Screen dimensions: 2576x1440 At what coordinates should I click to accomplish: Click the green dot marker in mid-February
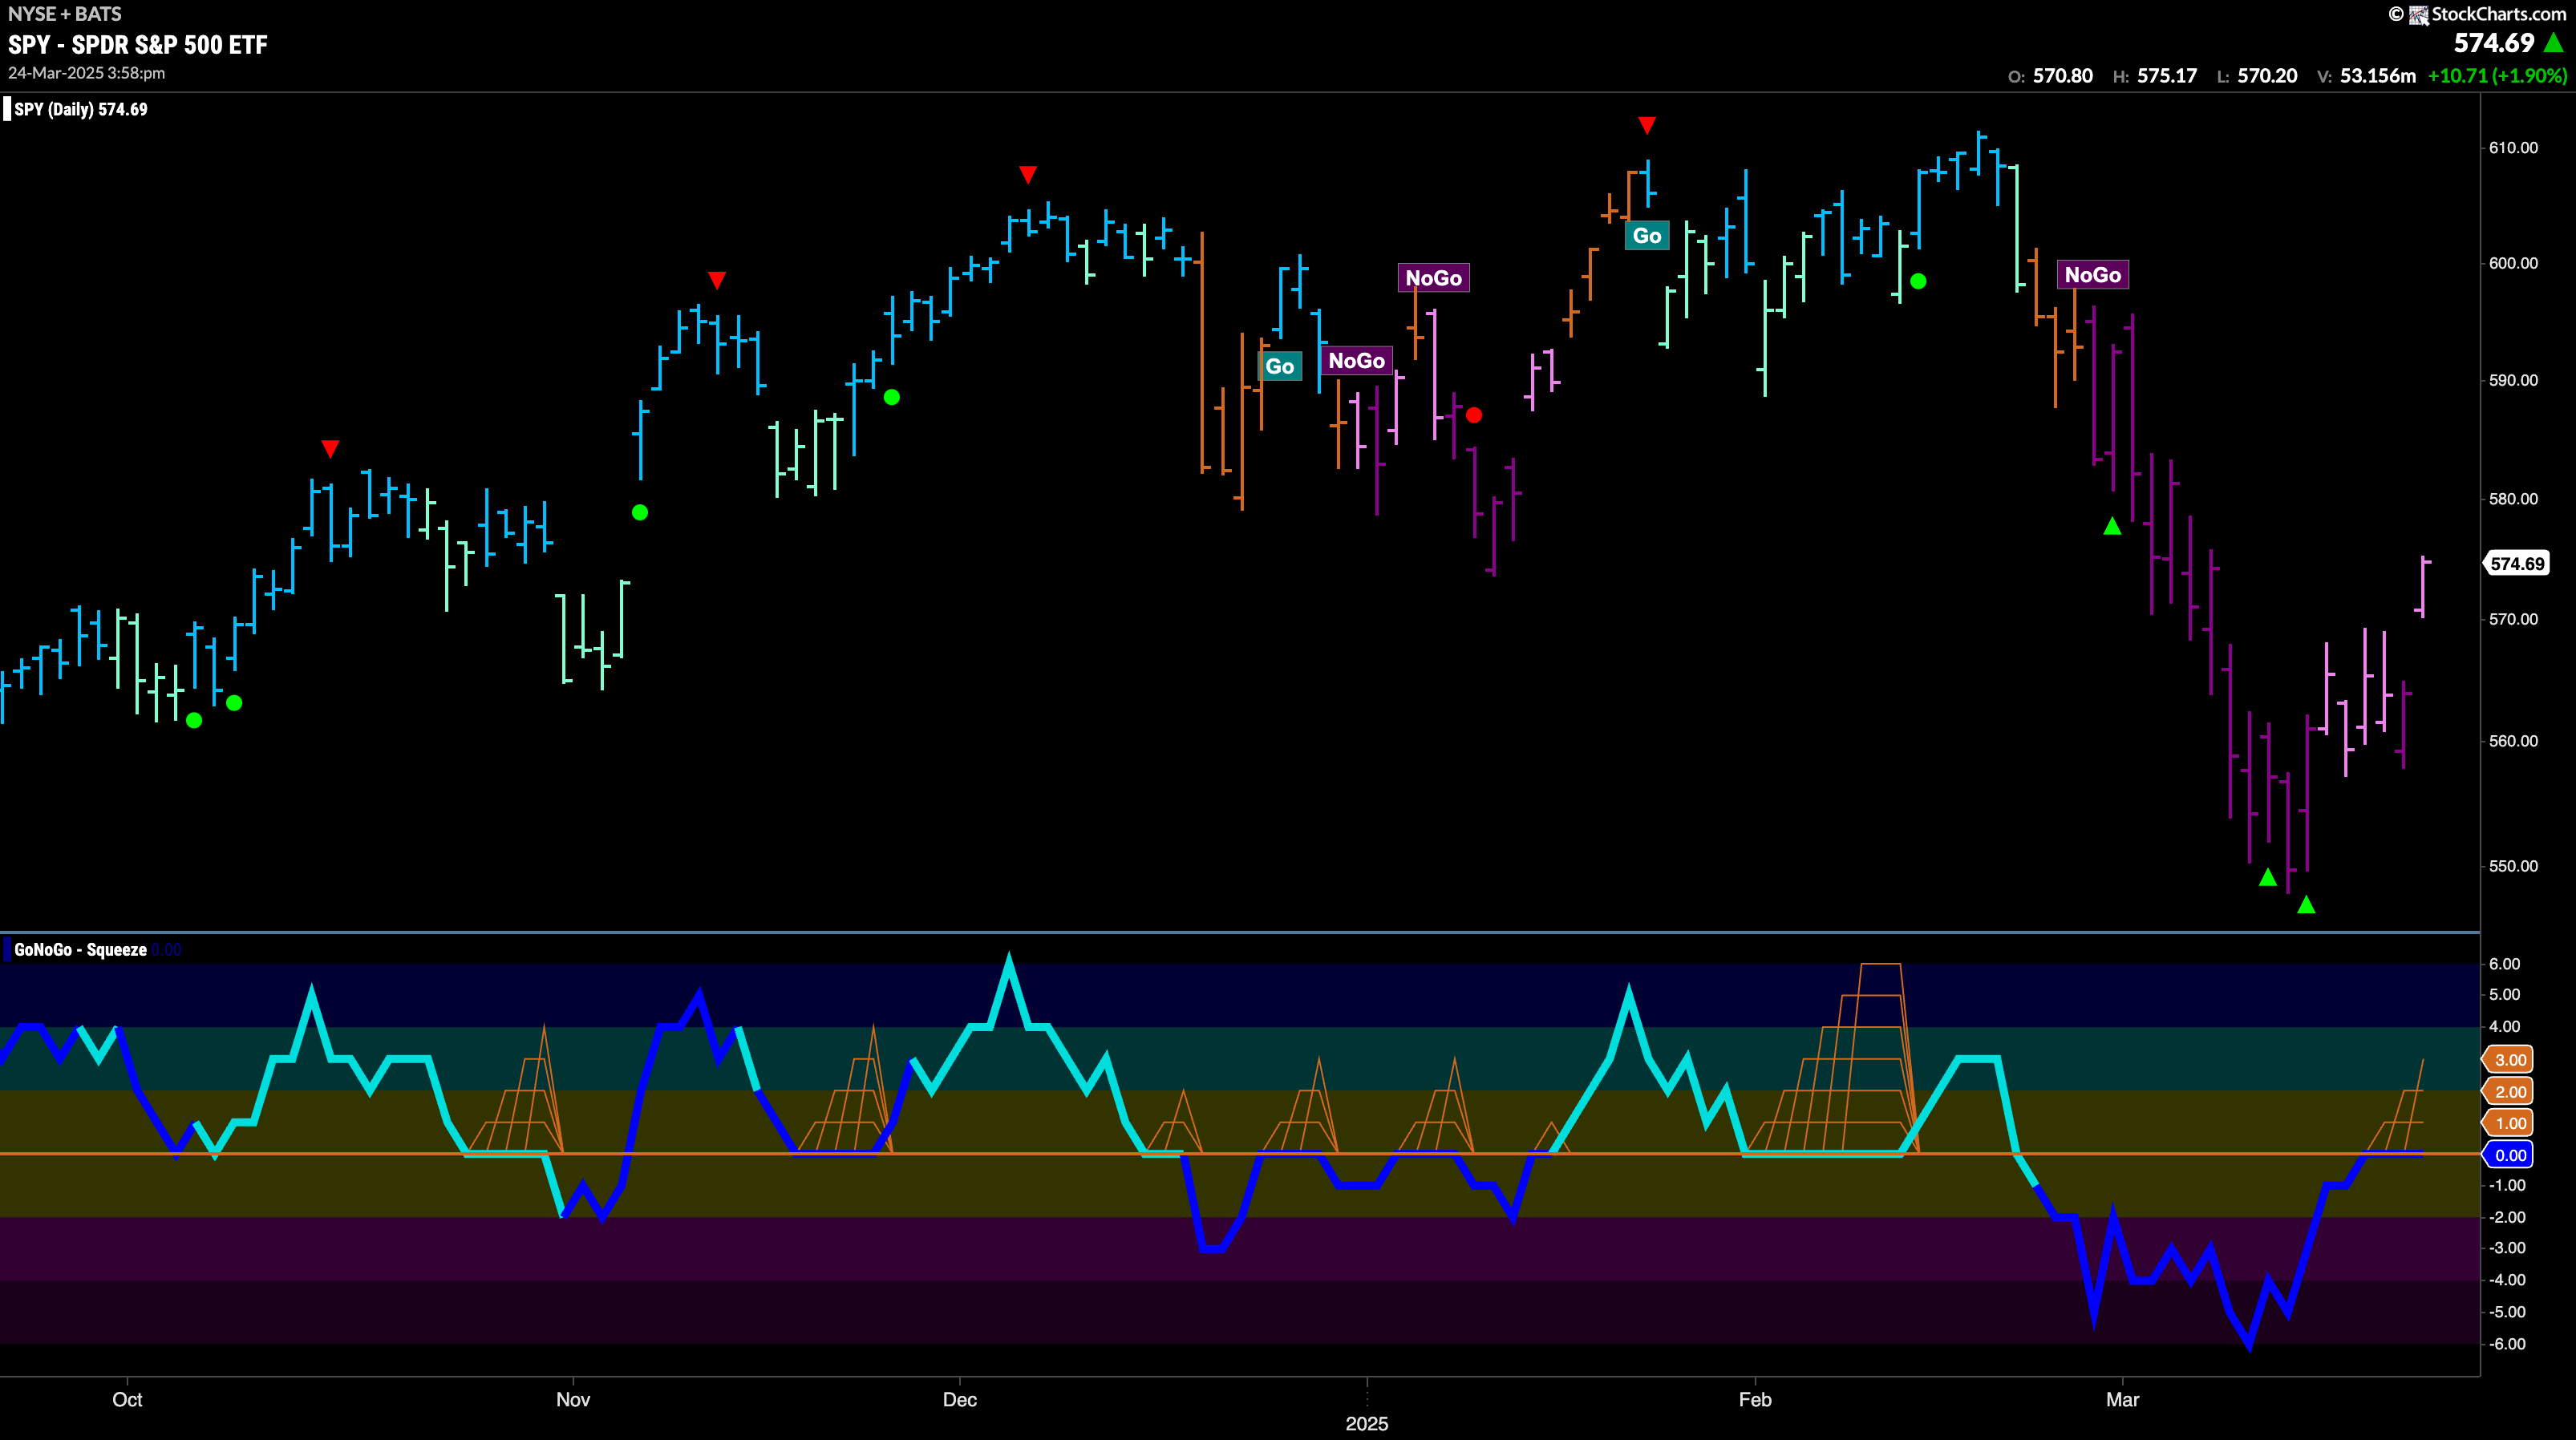(x=1918, y=282)
